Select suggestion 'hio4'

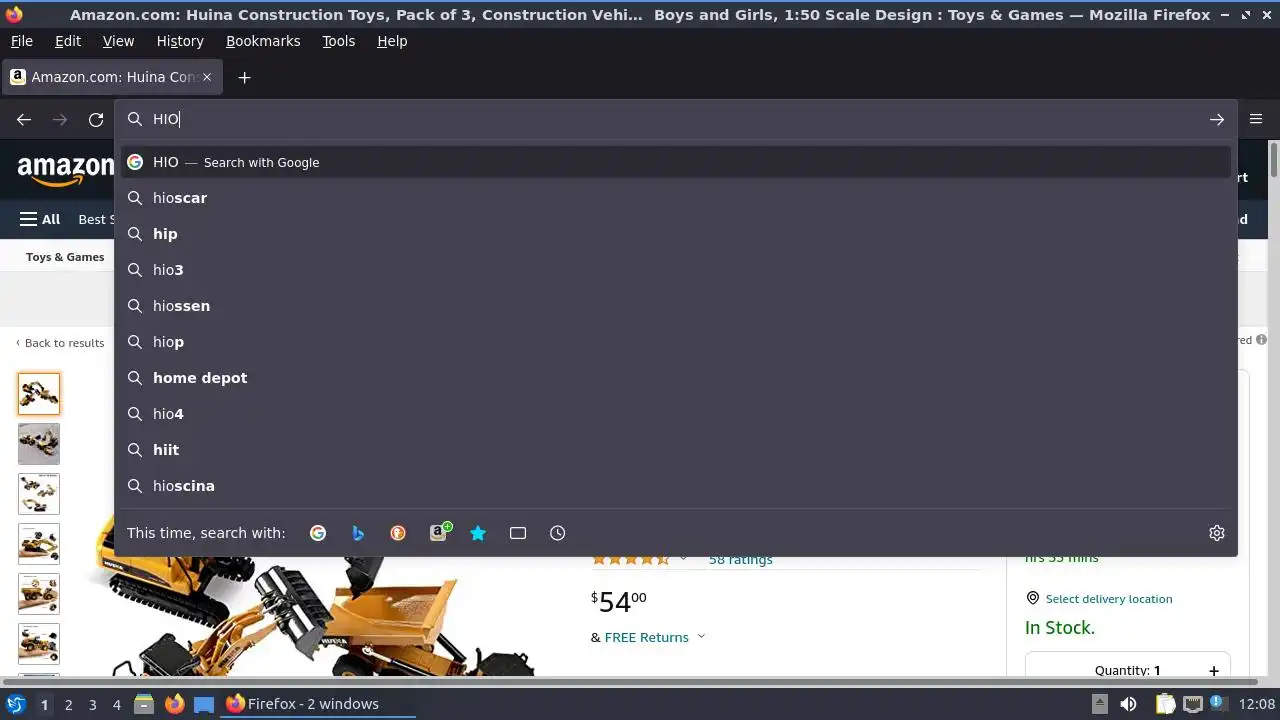676,414
